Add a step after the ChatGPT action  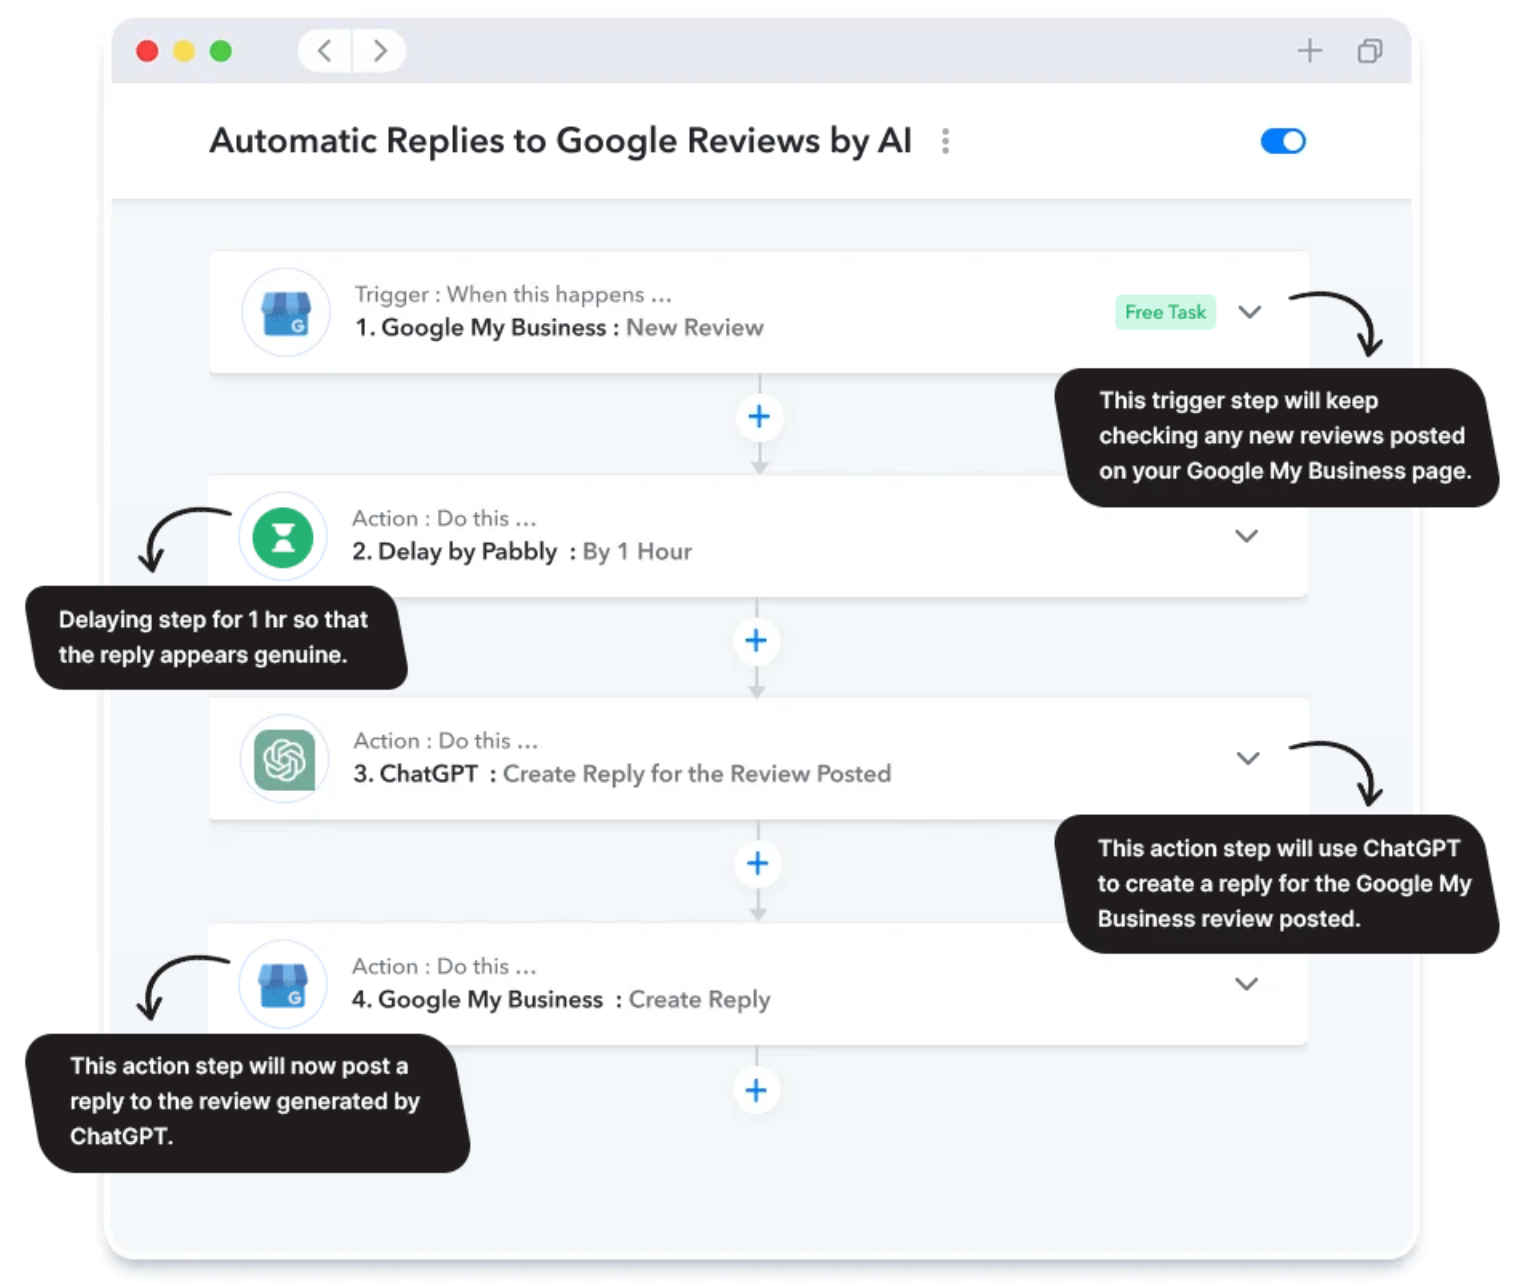click(x=757, y=864)
